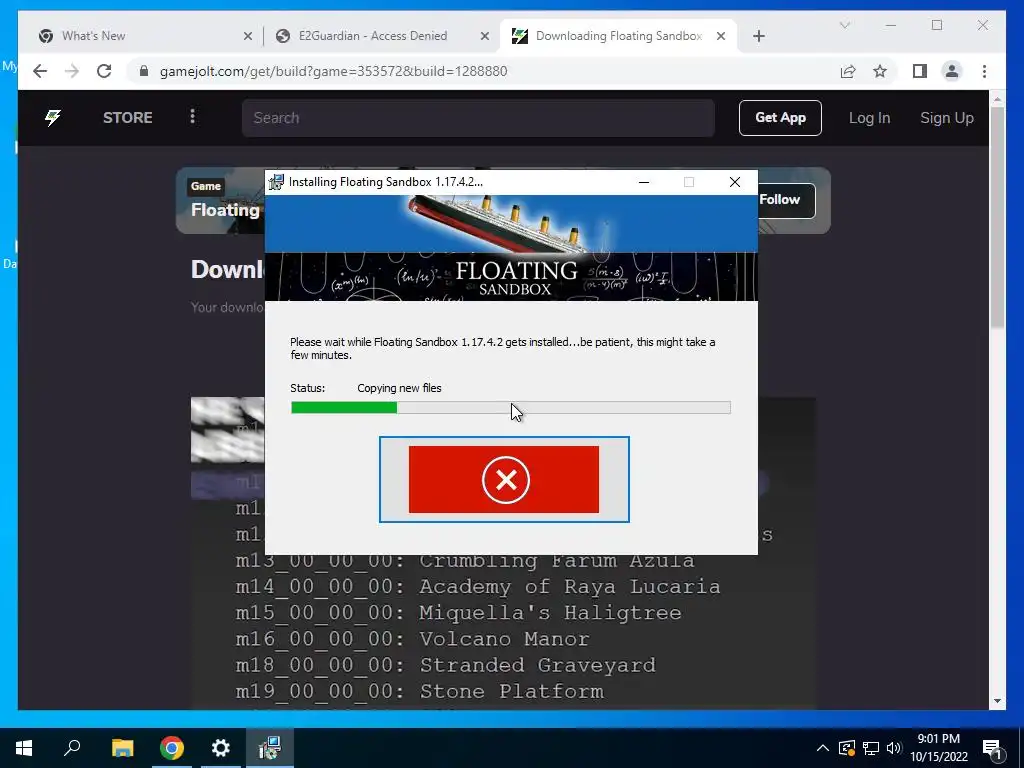Follow the Floating Sandbox game

pyautogui.click(x=786, y=200)
